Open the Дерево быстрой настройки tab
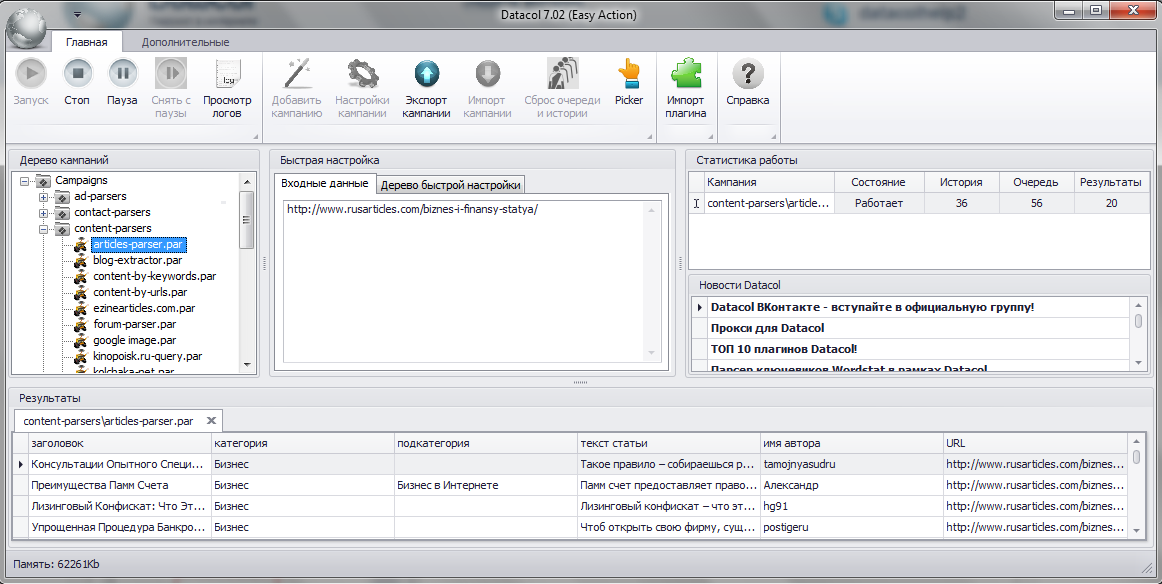Screen dimensions: 1162x584 click(451, 185)
